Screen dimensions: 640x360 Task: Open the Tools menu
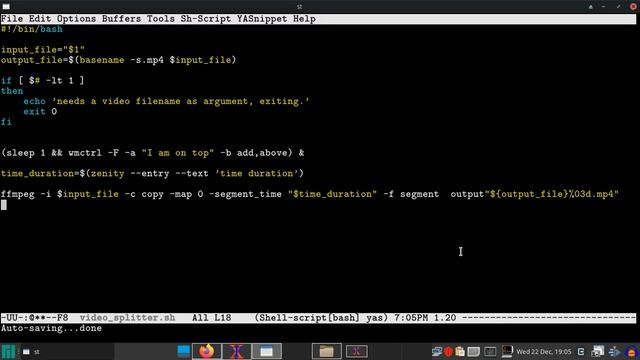[161, 19]
